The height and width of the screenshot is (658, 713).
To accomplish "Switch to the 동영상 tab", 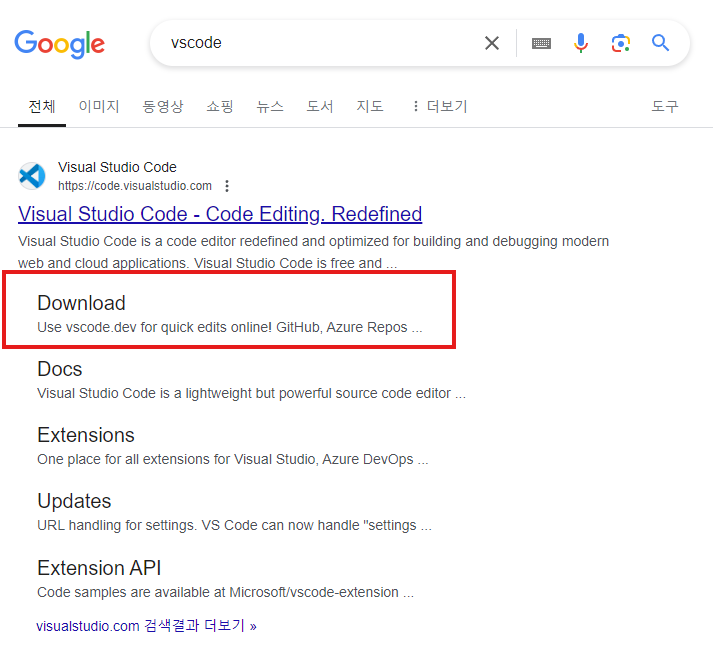I will 163,106.
